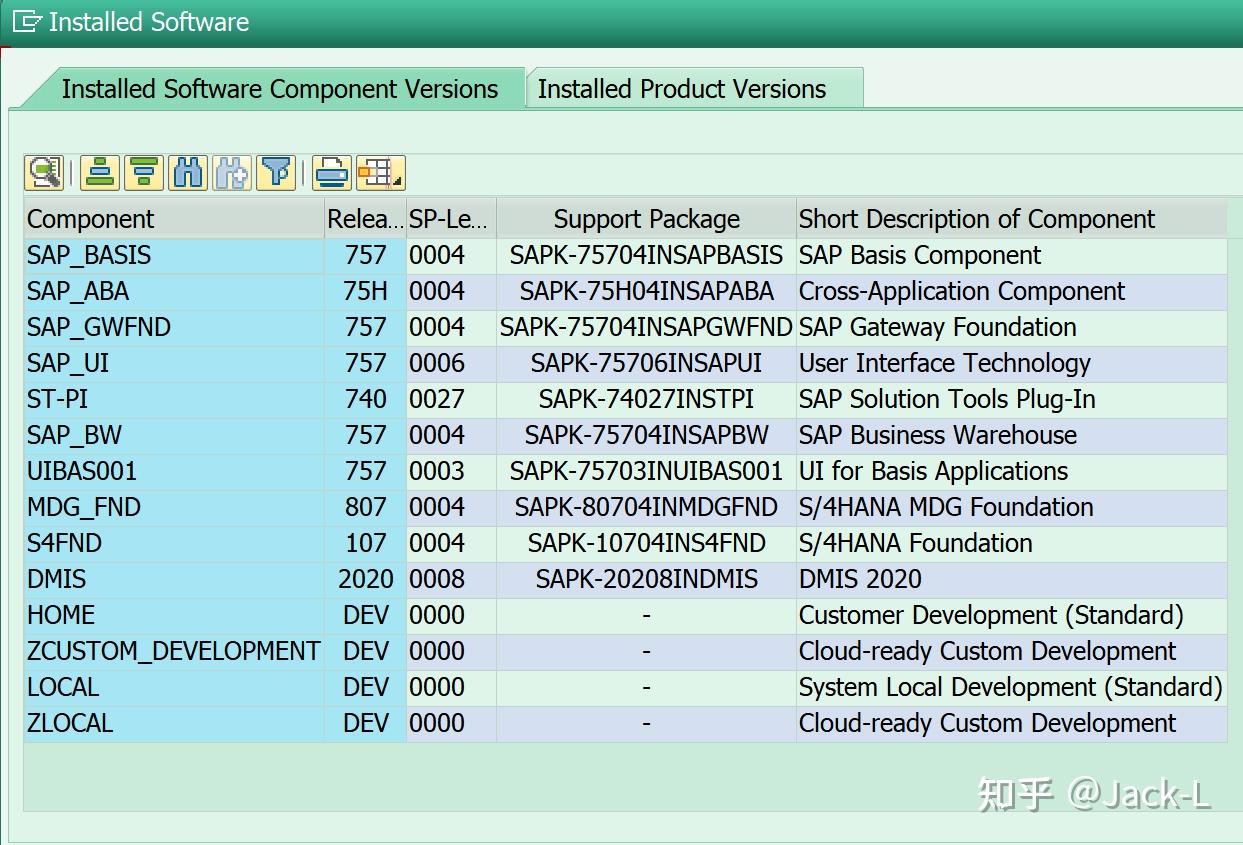
Task: Click support package SAPK-80704INMDGFND
Action: point(646,507)
